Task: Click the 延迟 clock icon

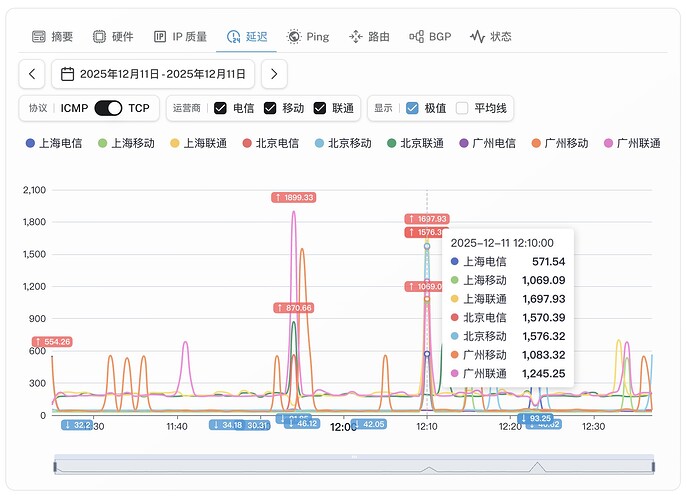Action: point(234,36)
